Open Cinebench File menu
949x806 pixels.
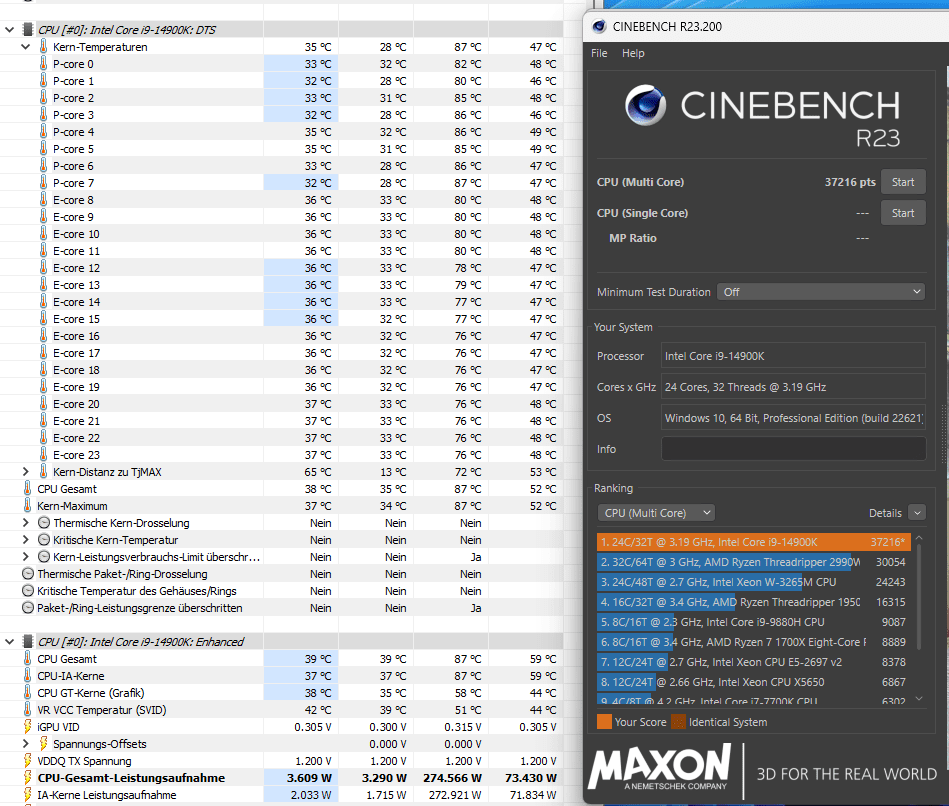[599, 53]
